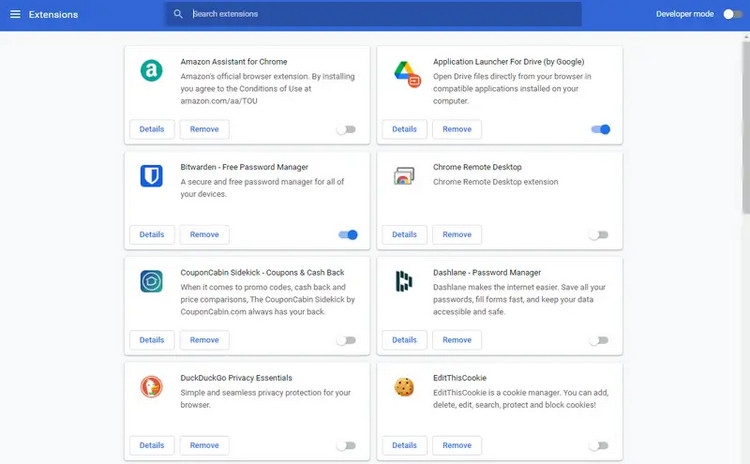Viewport: 750px width, 464px height.
Task: Open Details for Bitwarden
Action: (152, 234)
